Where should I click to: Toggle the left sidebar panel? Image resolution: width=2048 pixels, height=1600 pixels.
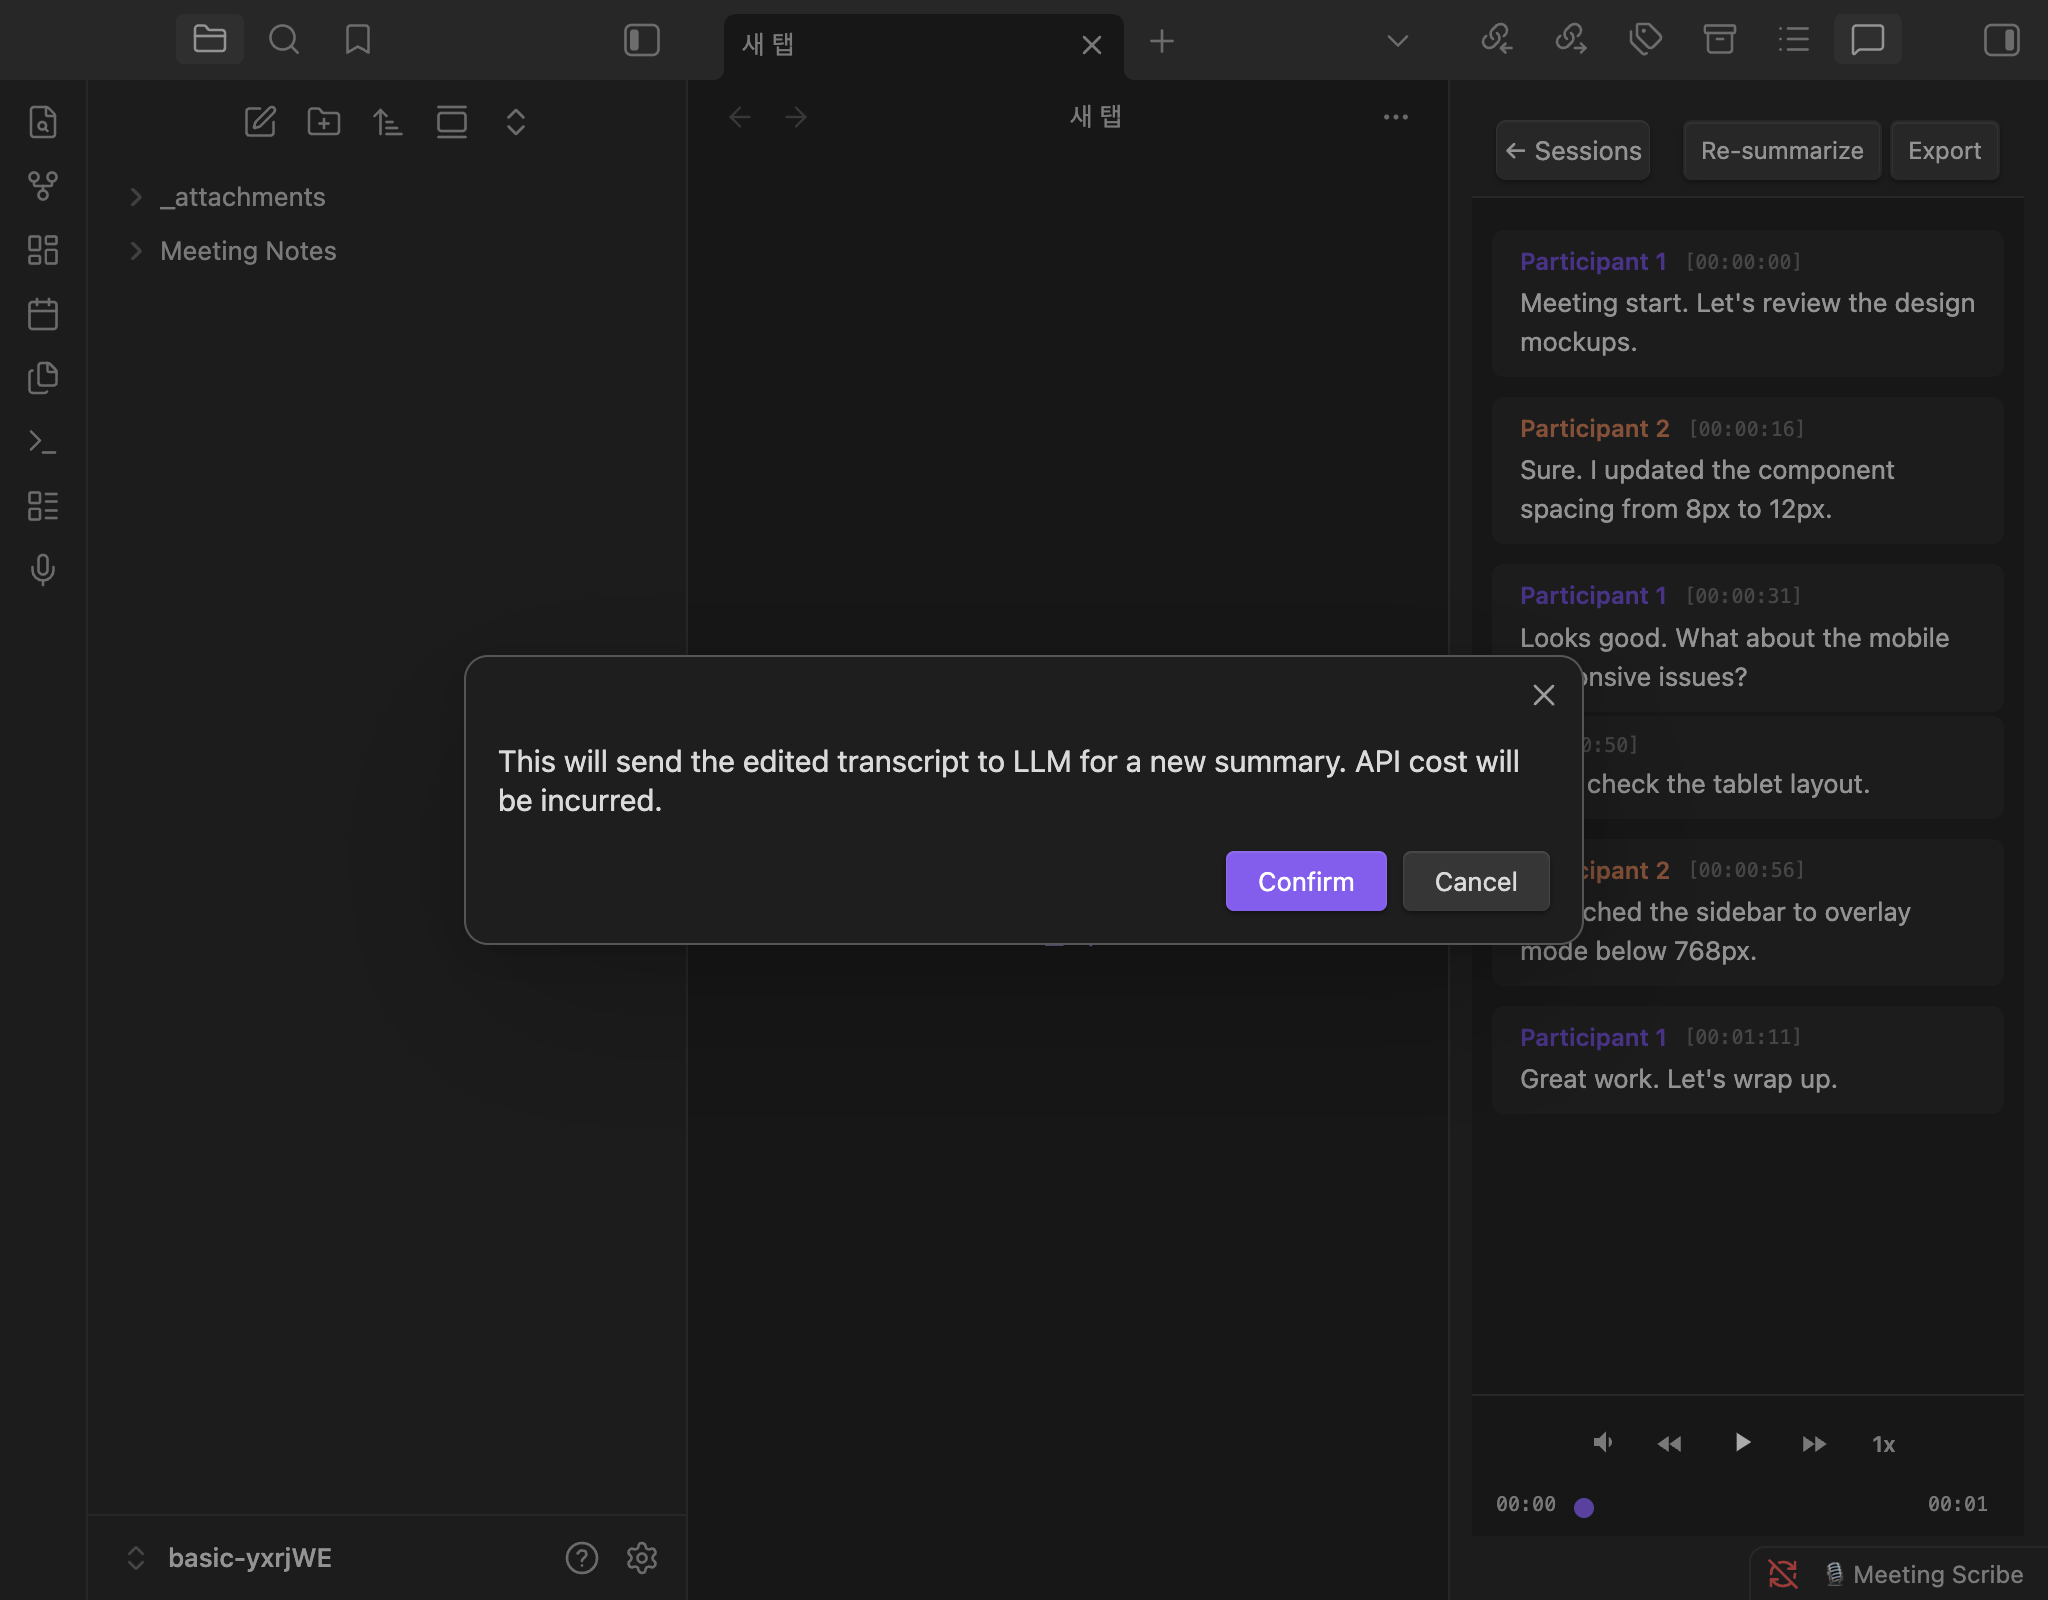pos(641,40)
